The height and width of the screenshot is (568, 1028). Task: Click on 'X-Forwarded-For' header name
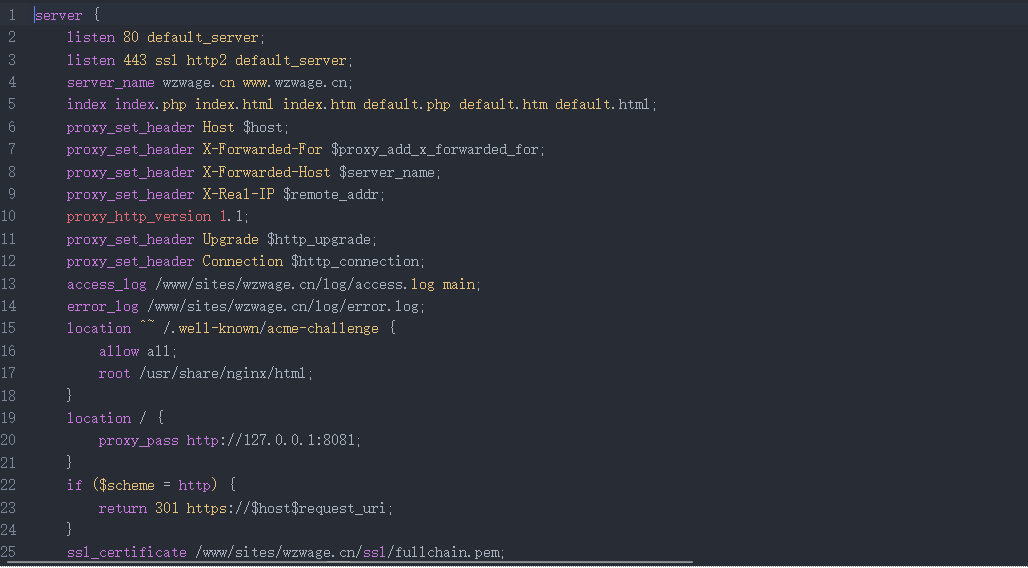pyautogui.click(x=262, y=150)
